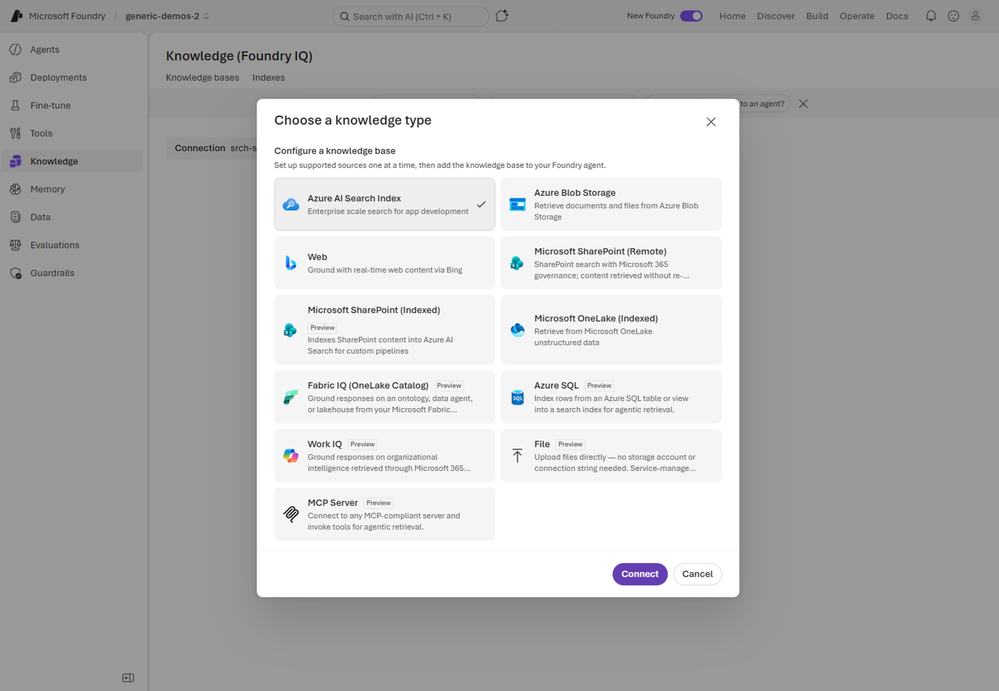The width and height of the screenshot is (999, 691).
Task: Choose the Work IQ title
Action: [x=325, y=444]
